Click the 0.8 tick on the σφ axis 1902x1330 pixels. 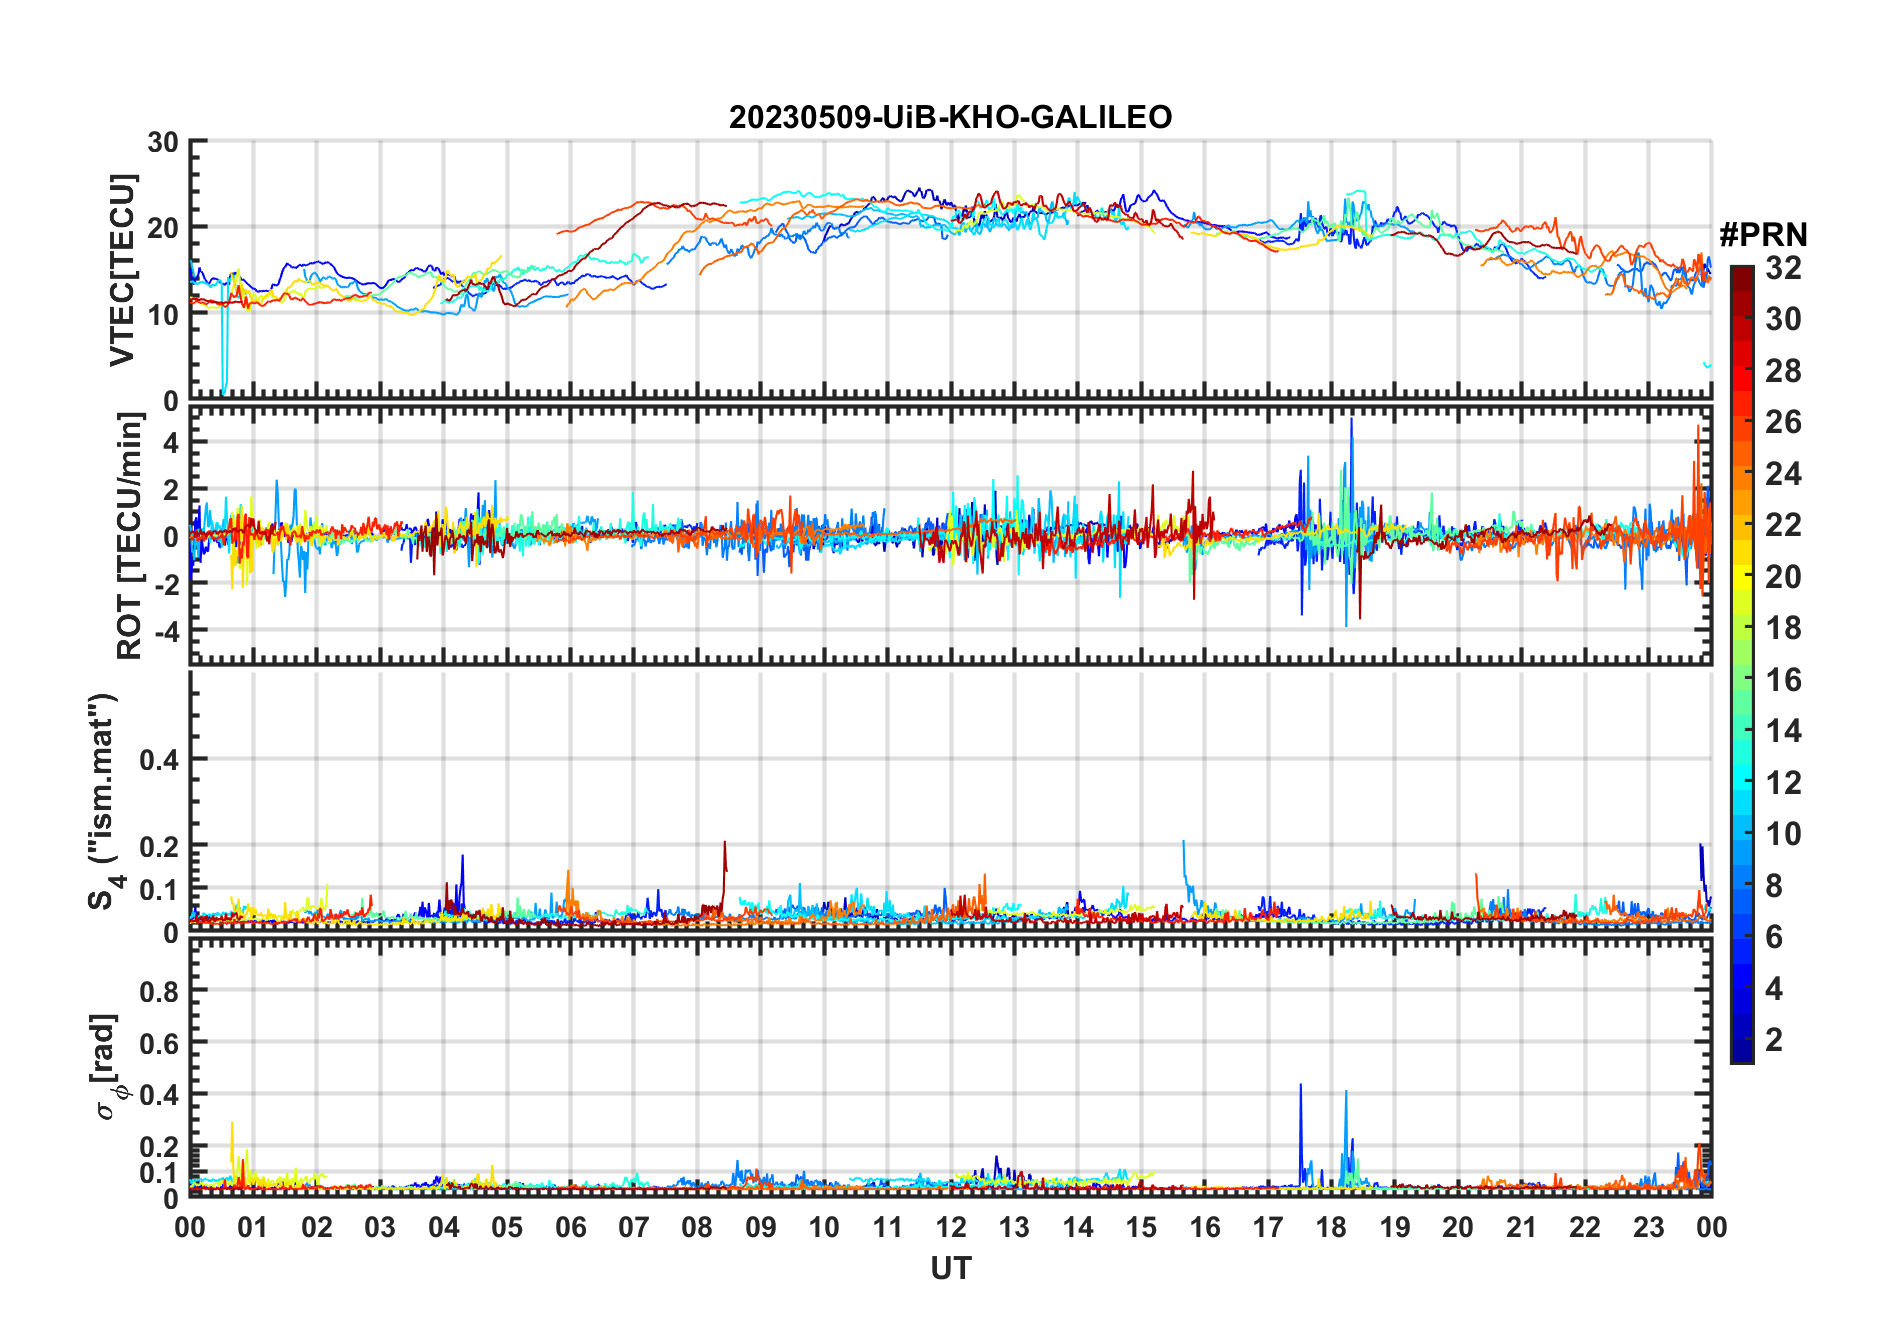(x=160, y=991)
